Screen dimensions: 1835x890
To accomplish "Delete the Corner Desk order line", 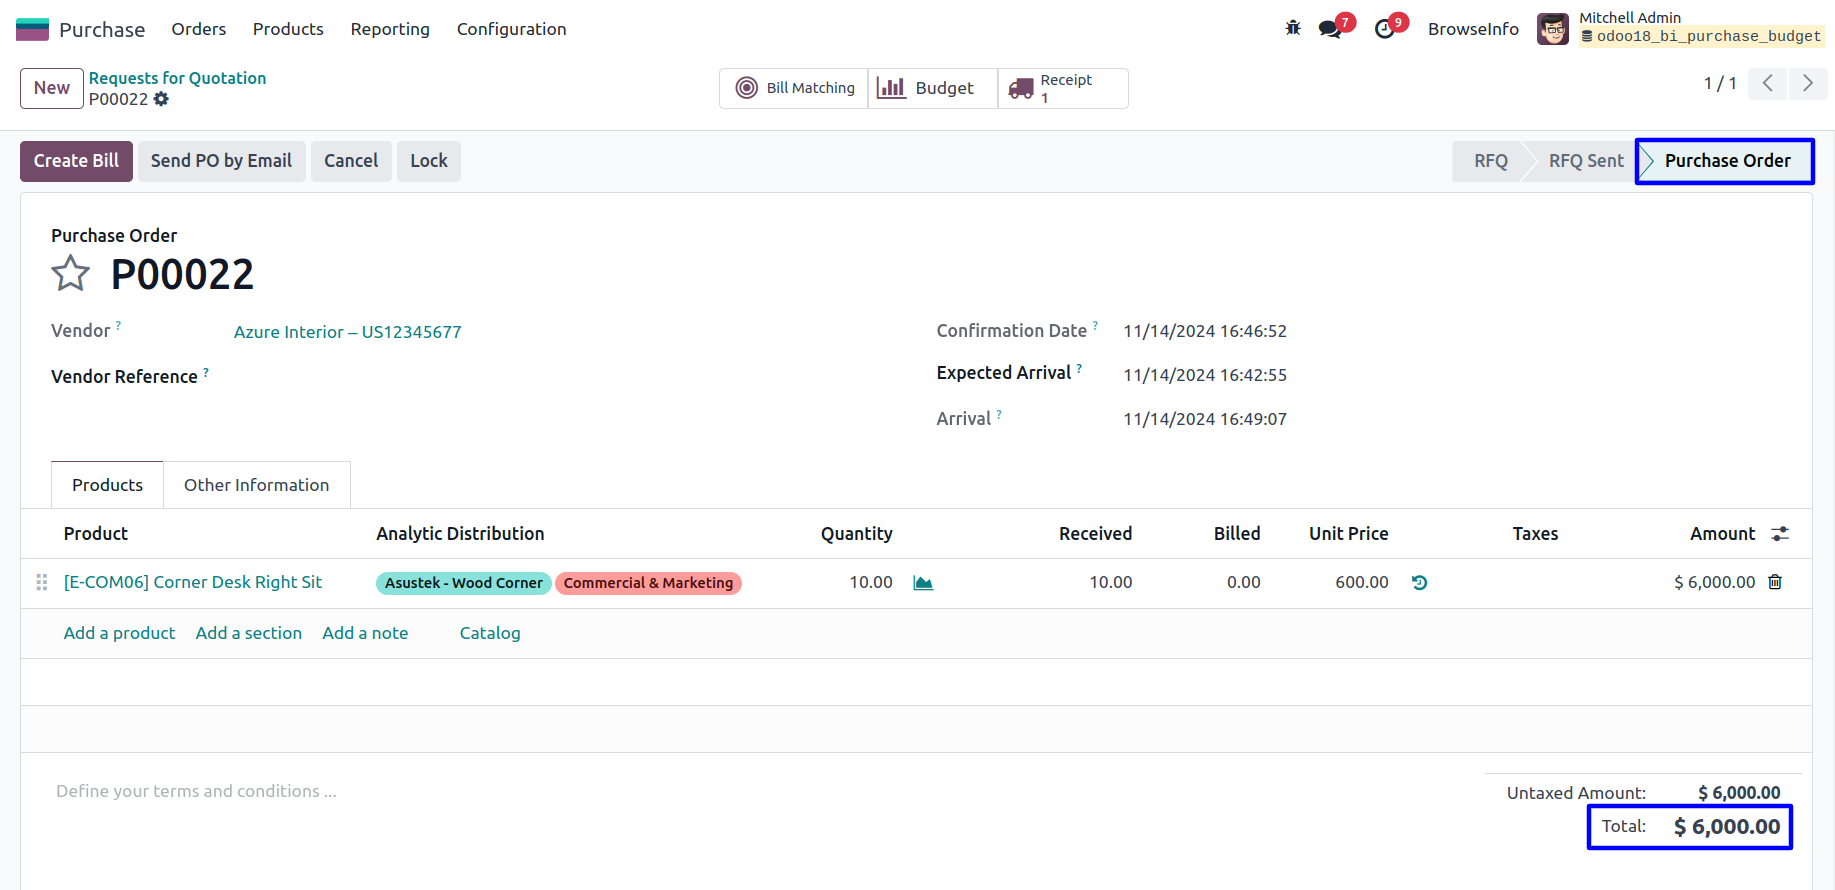I will [x=1775, y=582].
